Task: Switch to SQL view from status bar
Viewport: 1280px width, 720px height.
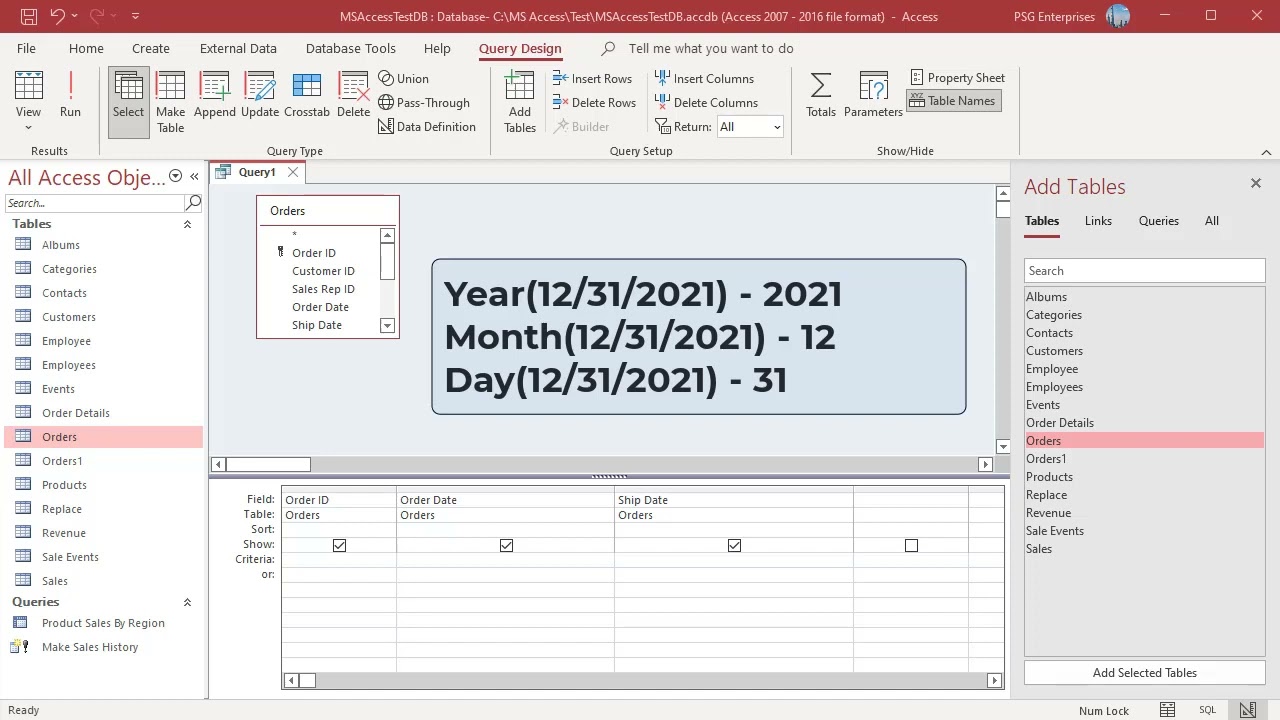Action: pos(1208,710)
